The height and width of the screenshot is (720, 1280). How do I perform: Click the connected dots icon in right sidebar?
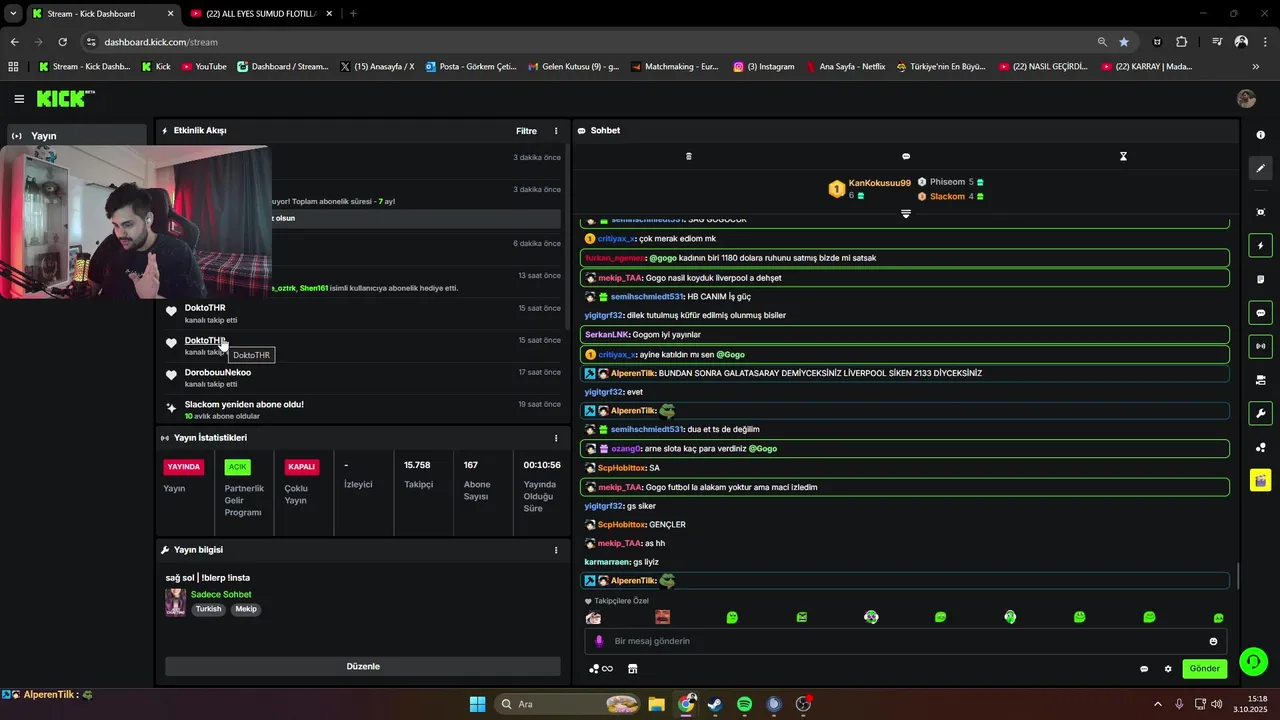point(1260,447)
